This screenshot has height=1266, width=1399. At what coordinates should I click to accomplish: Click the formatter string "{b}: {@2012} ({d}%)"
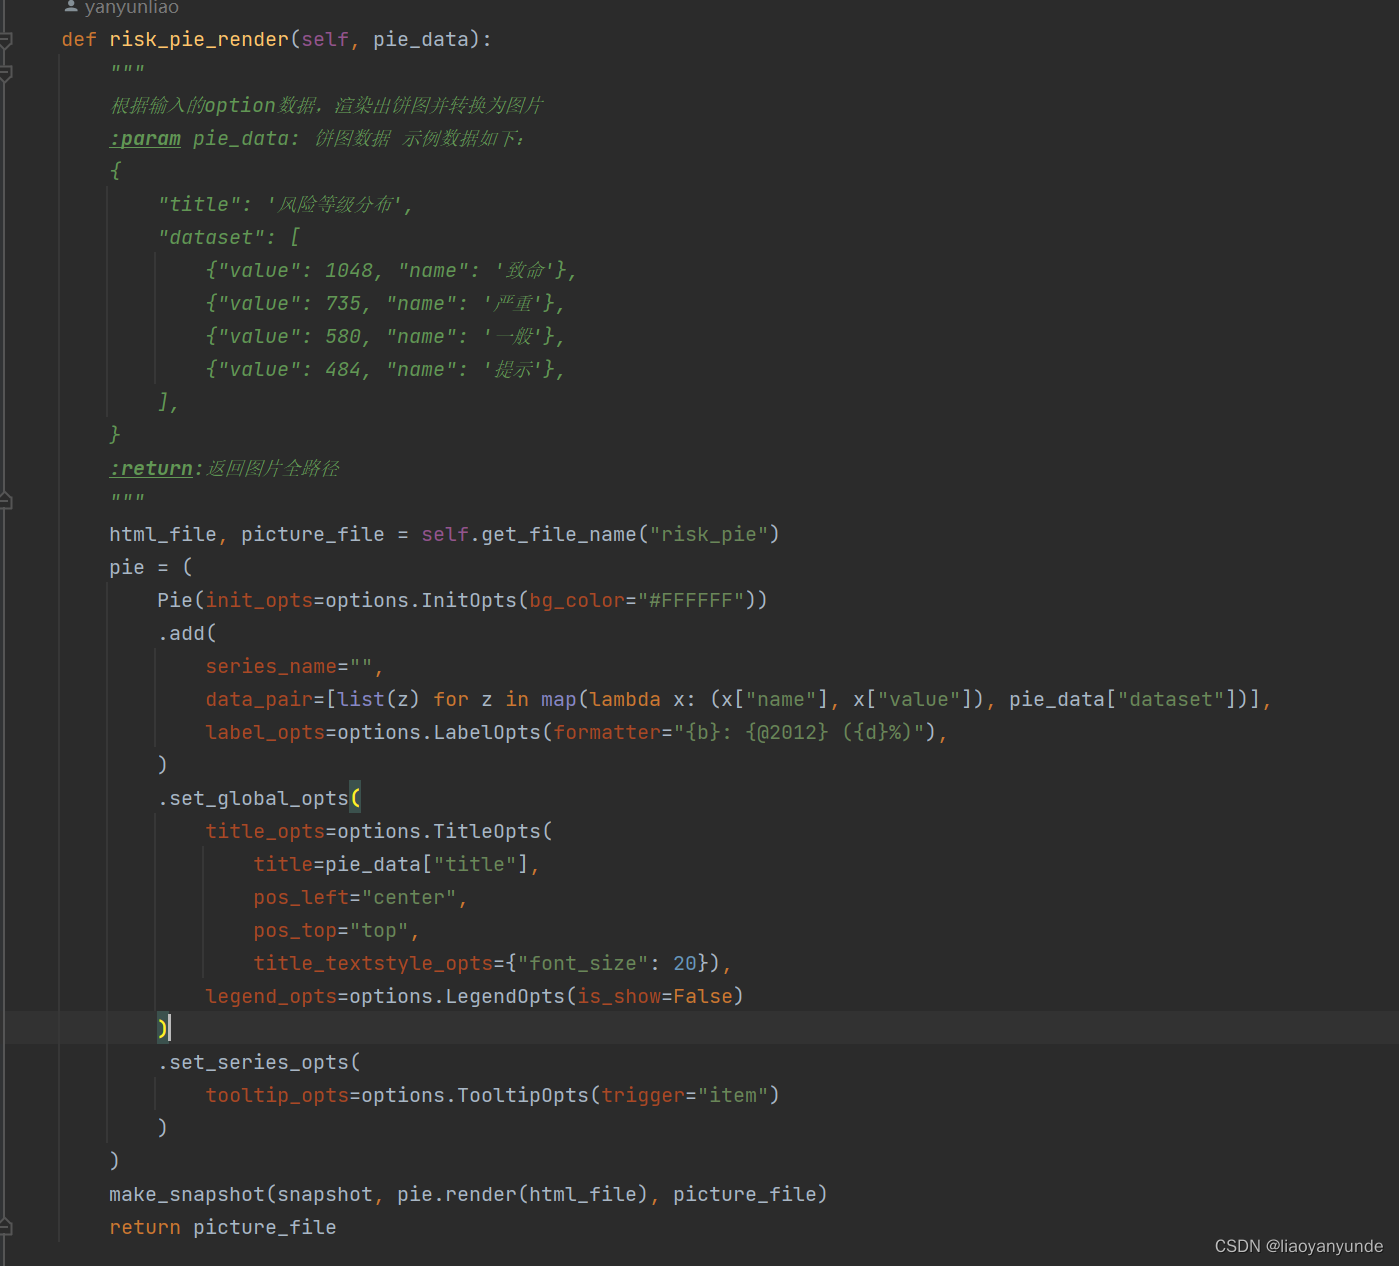tap(799, 733)
